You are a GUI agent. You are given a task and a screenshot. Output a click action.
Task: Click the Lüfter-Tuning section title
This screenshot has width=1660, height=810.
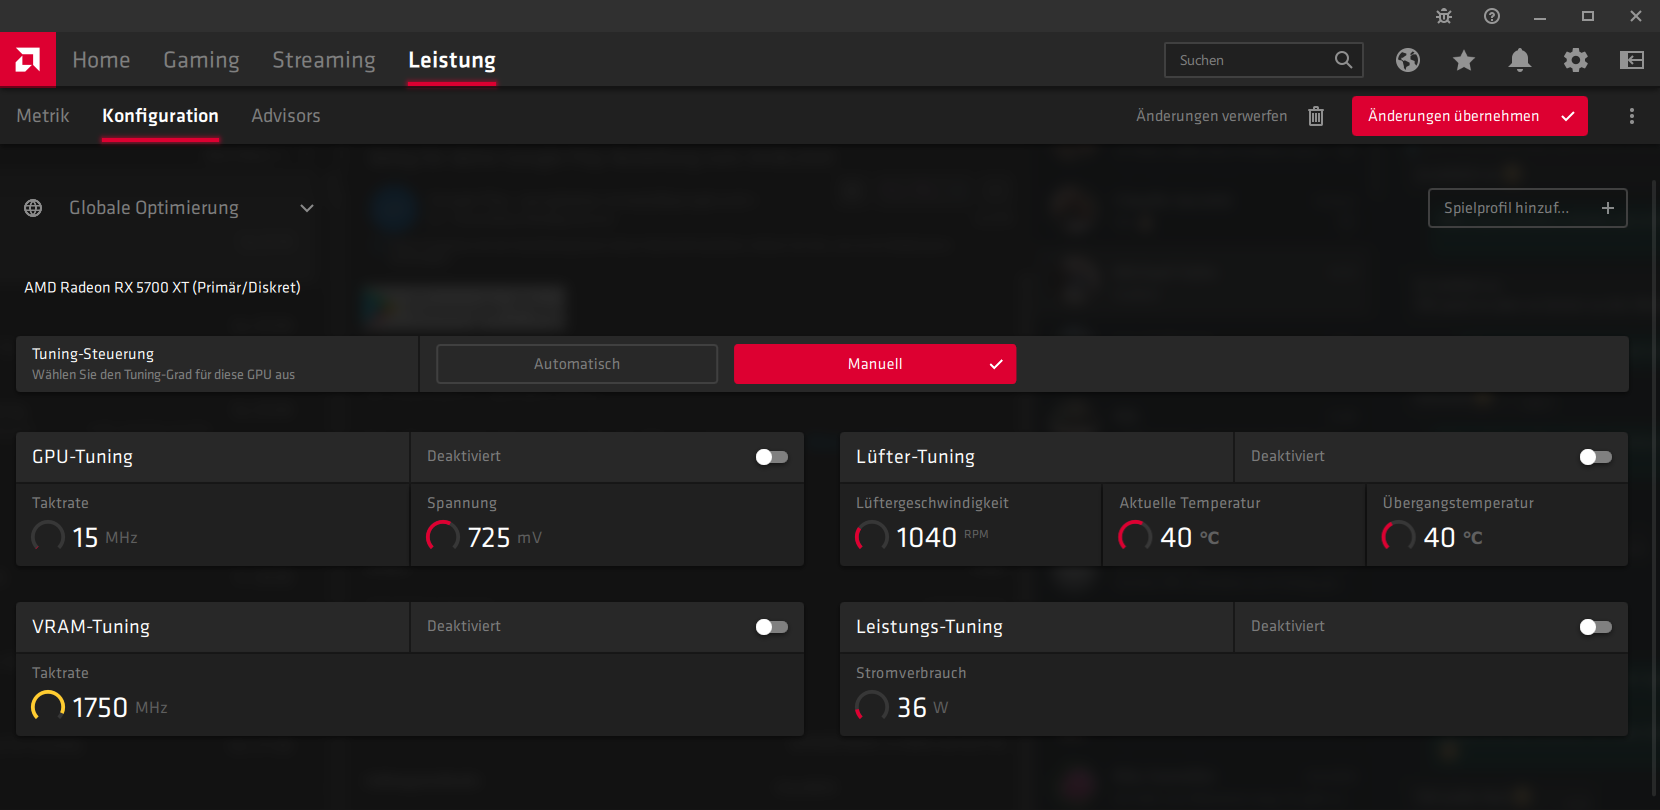(915, 457)
